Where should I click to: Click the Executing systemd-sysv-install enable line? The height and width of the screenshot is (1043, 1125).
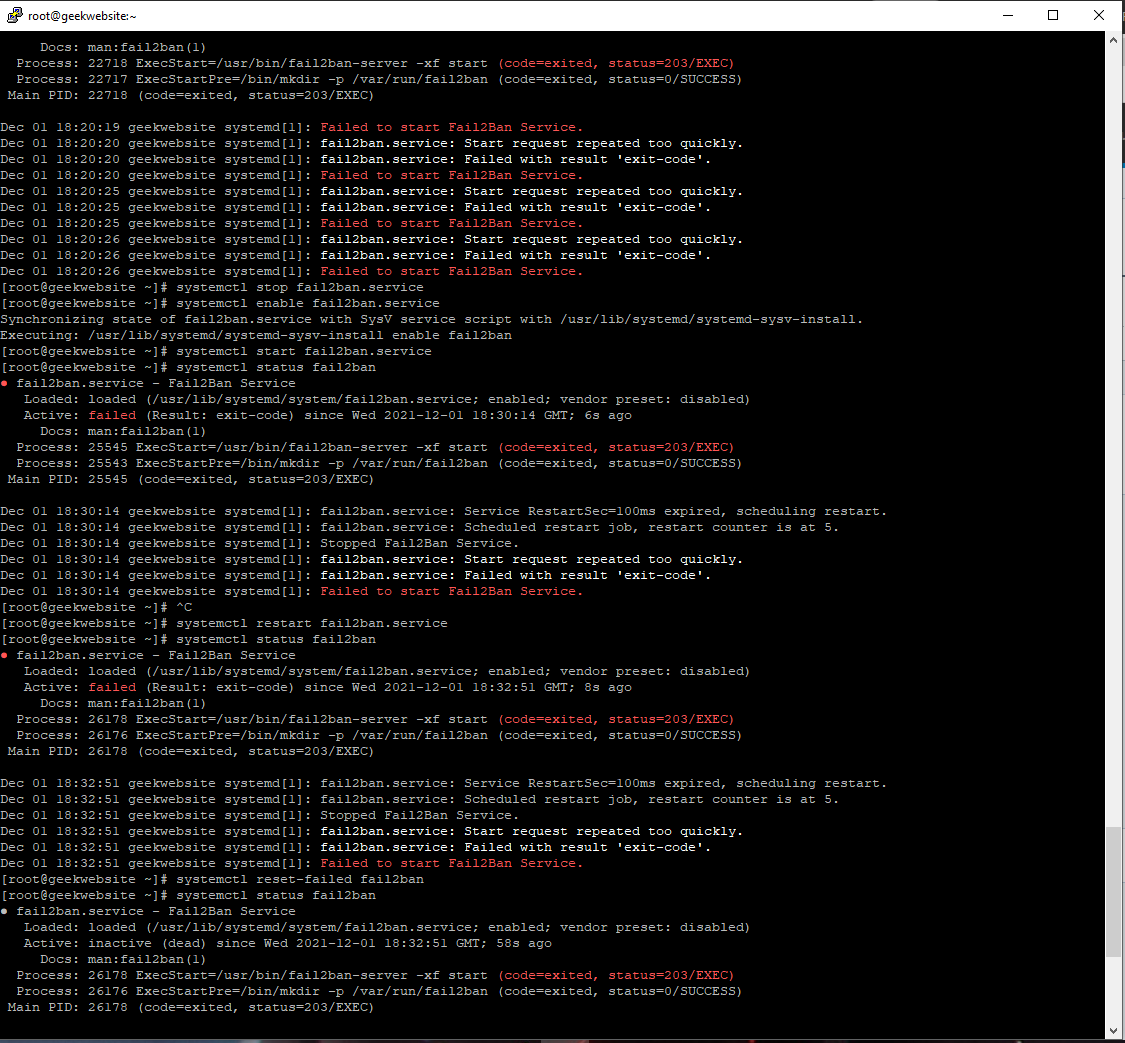tap(256, 335)
